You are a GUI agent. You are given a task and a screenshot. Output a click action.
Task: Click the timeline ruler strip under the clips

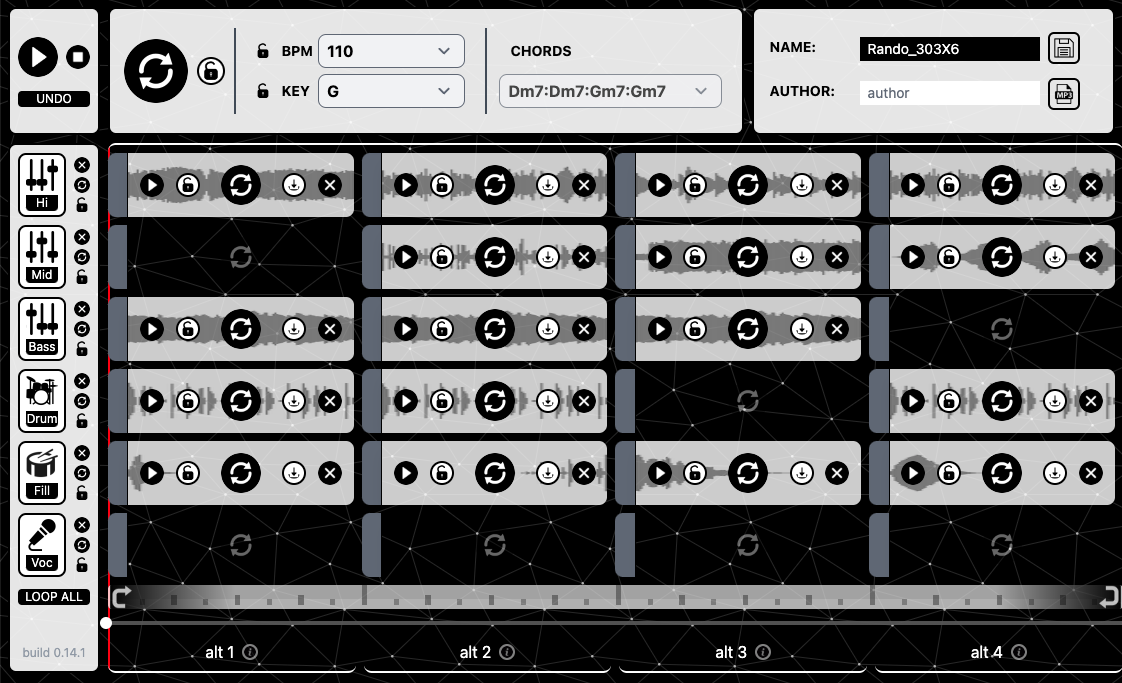(615, 596)
